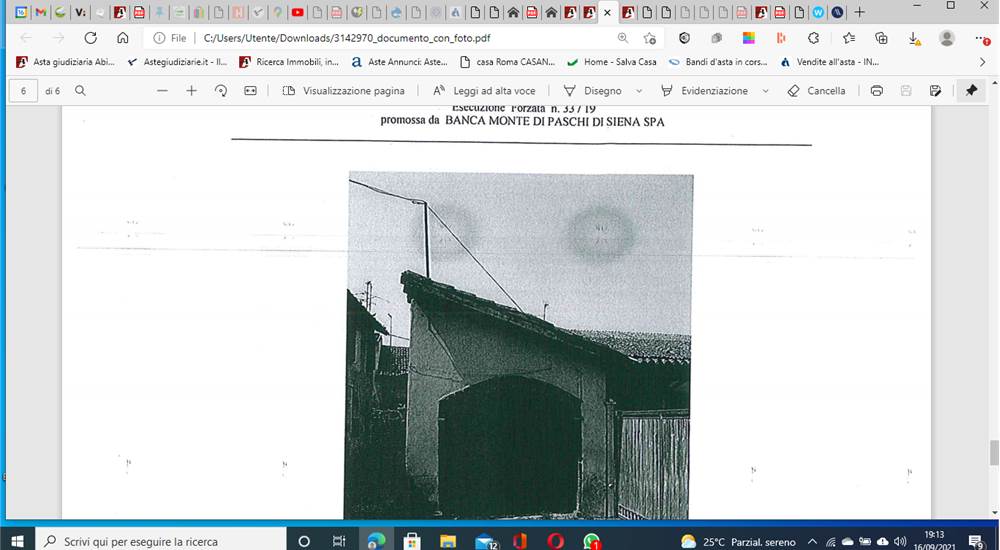This screenshot has width=1000, height=550.
Task: Open casa Roma CASAN... bookmark
Action: click(508, 62)
